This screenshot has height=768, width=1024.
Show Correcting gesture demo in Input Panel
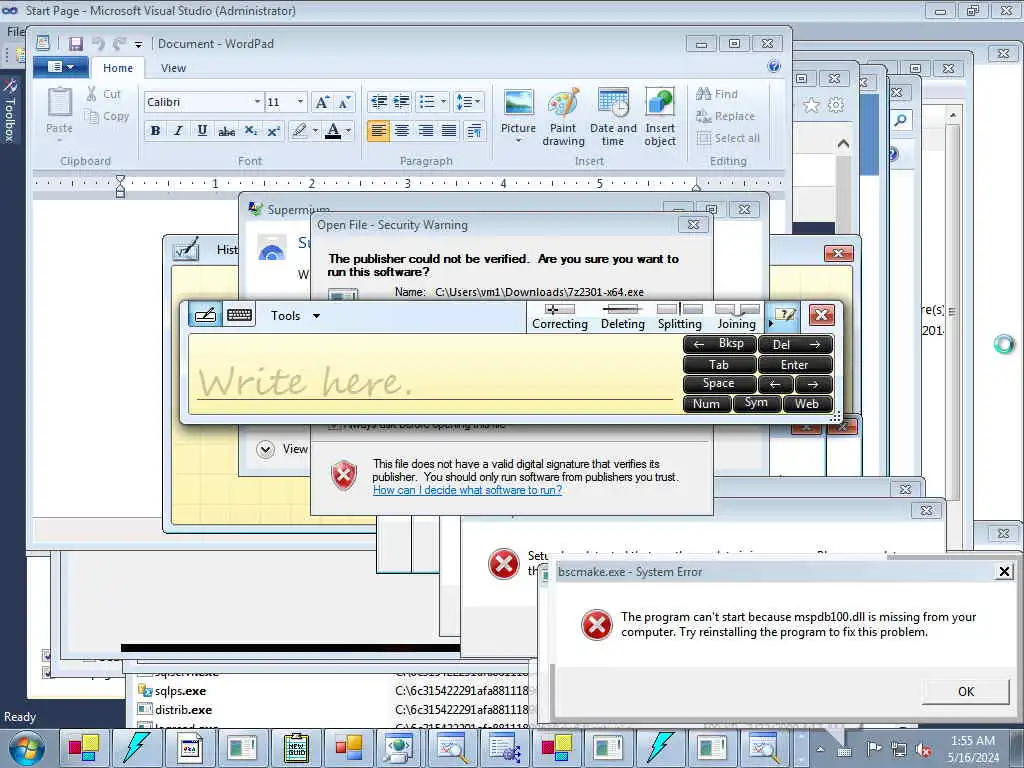click(x=560, y=316)
